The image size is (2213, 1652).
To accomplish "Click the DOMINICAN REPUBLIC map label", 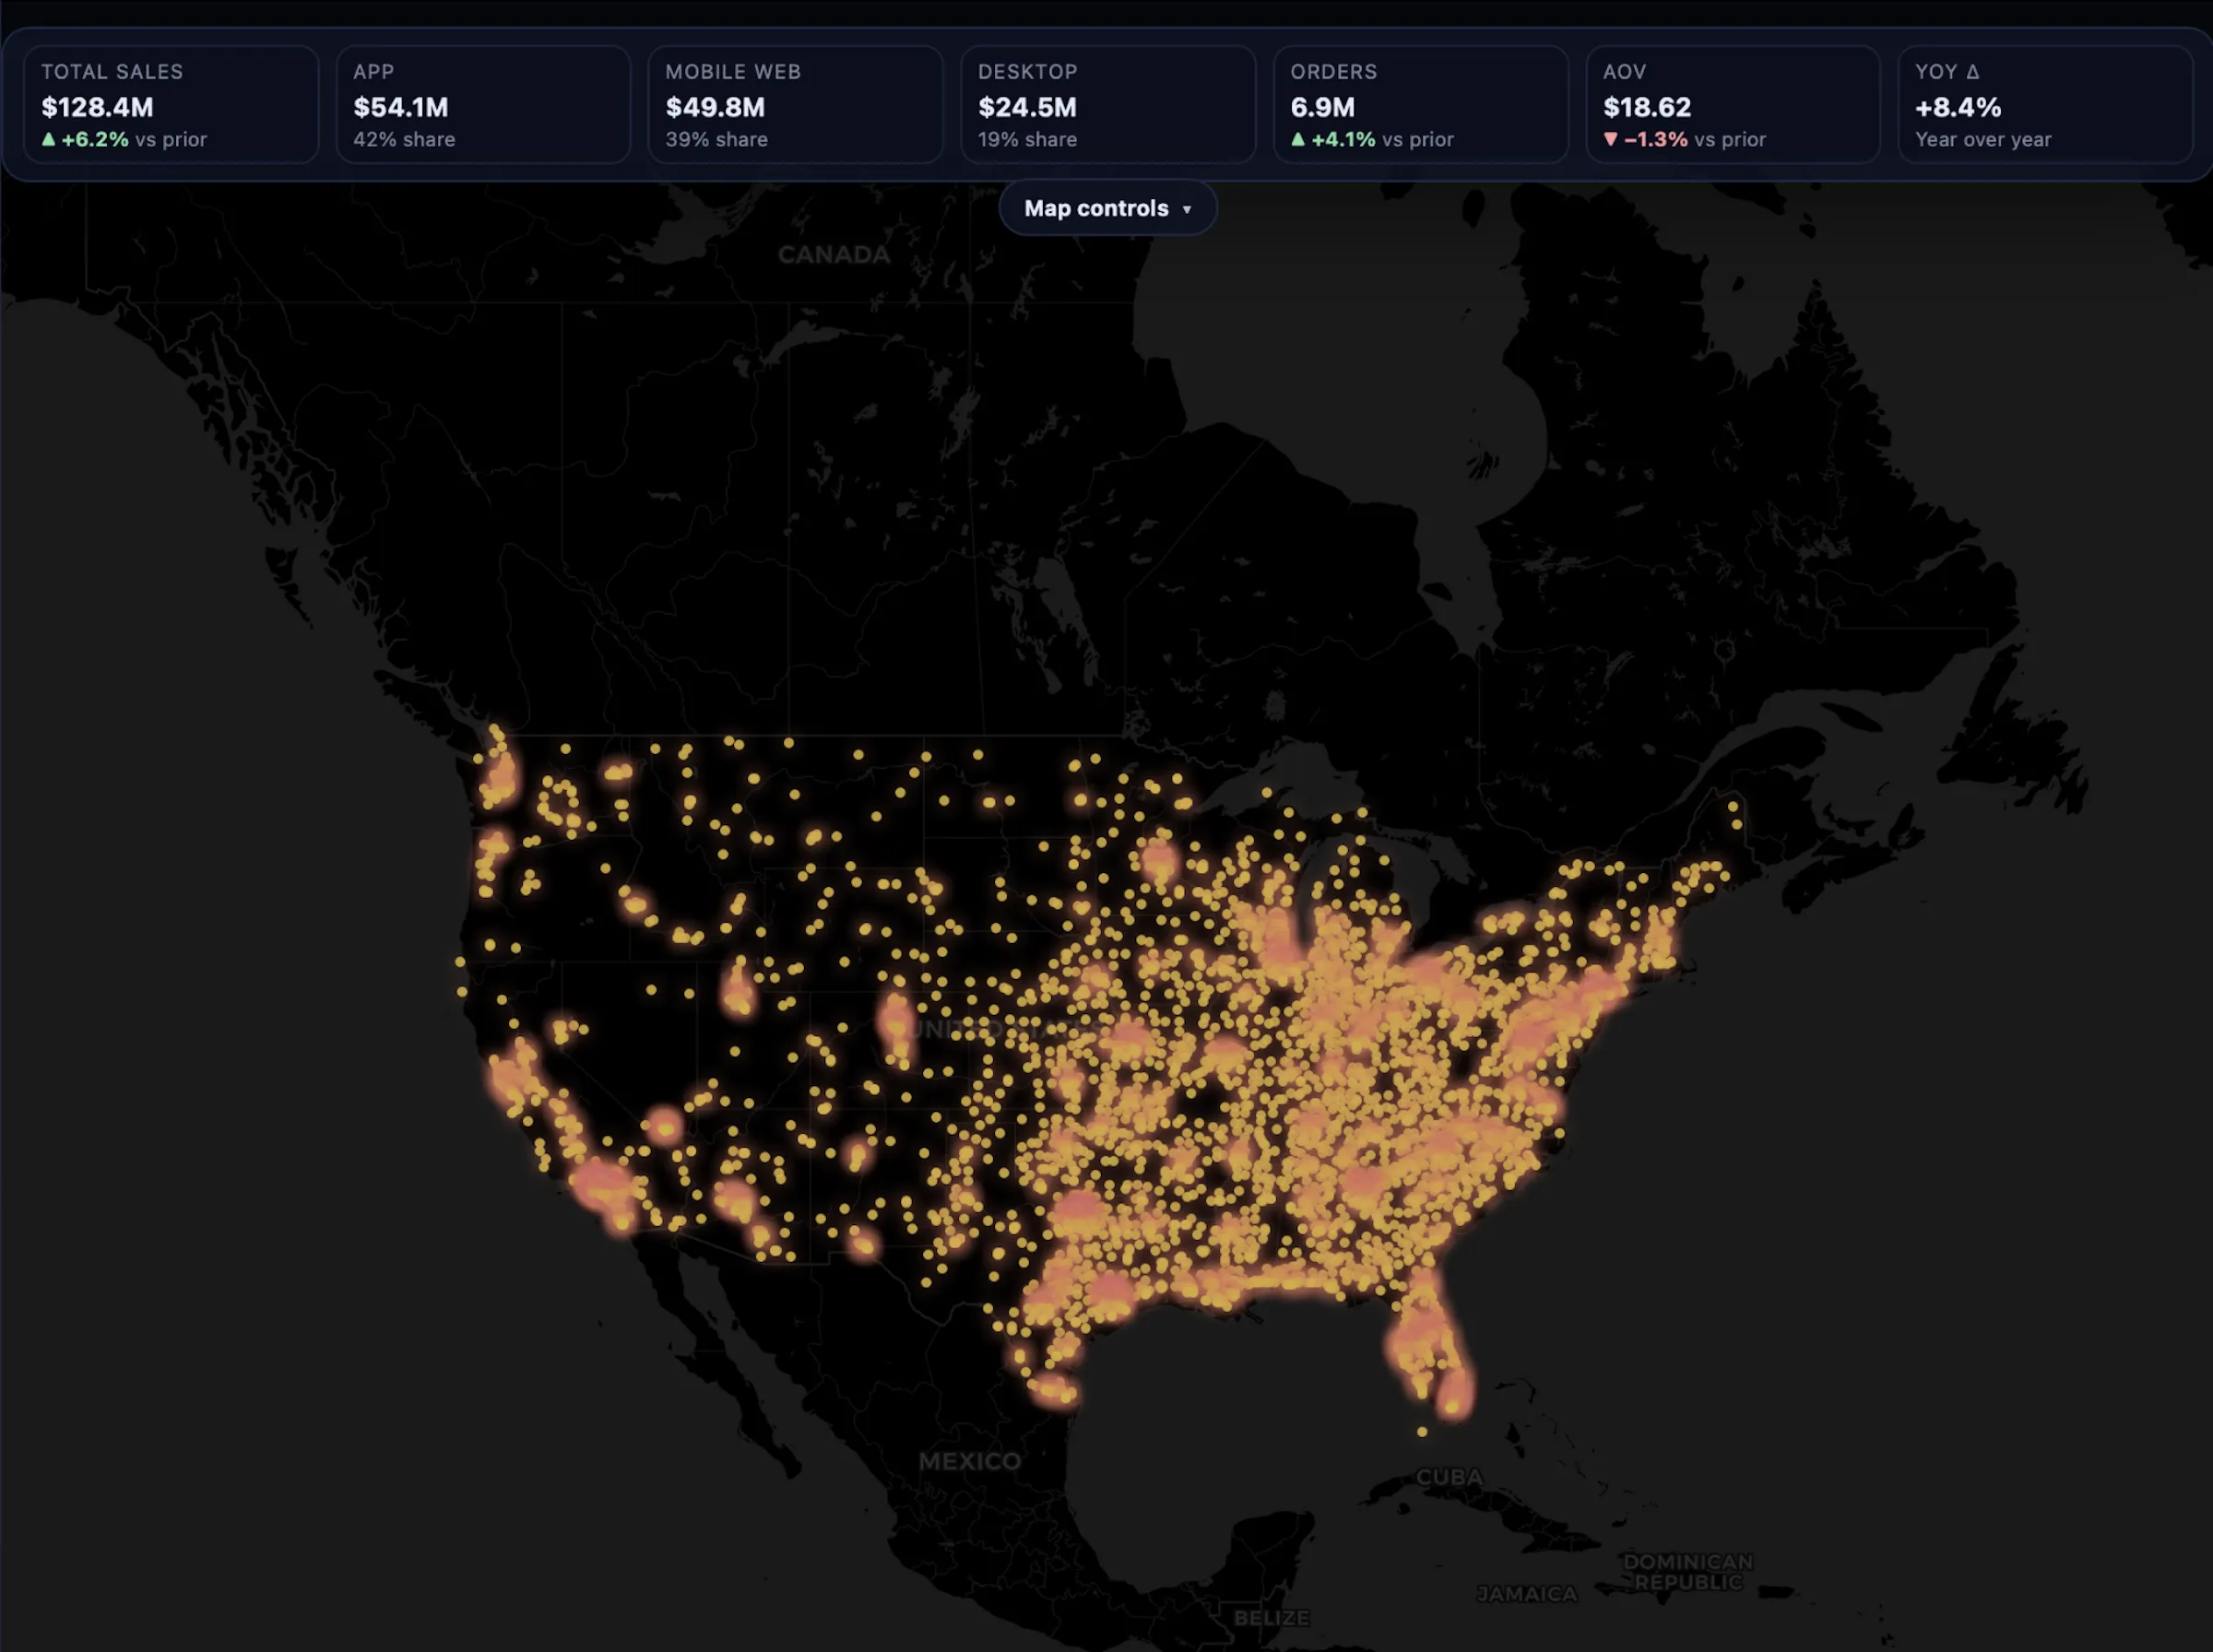I will click(1687, 1571).
